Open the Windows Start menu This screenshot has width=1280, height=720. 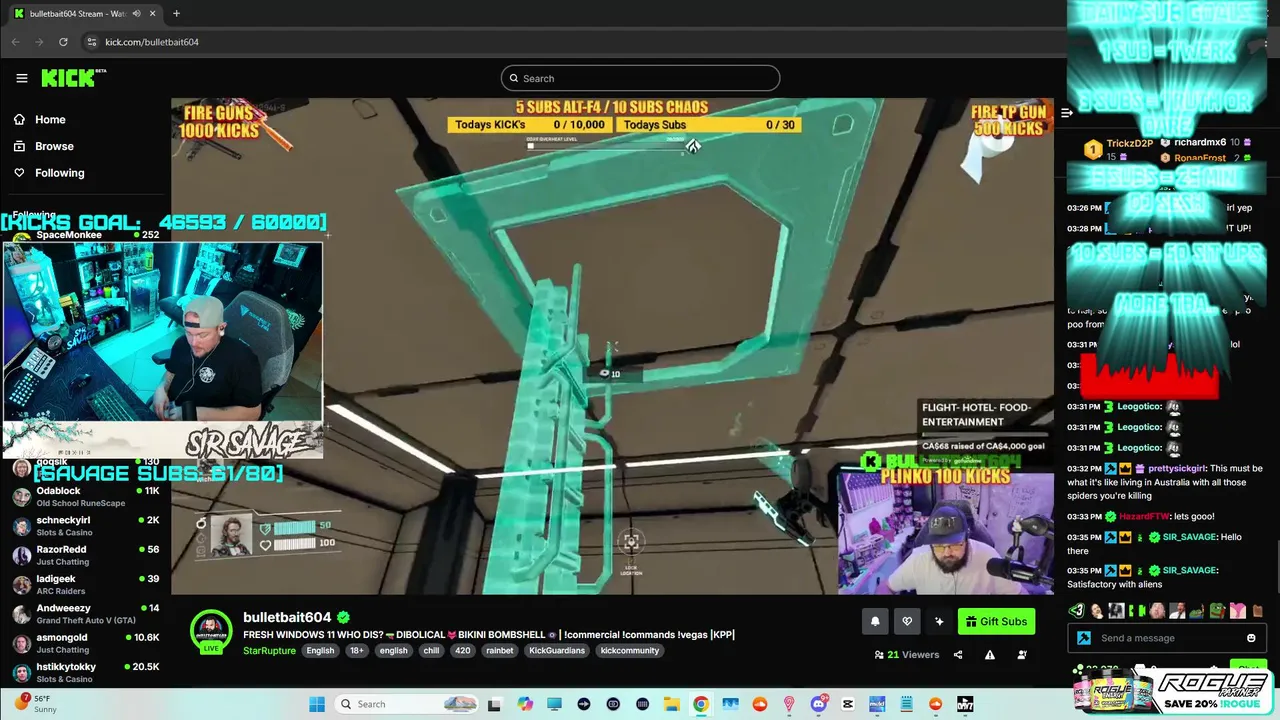tap(316, 704)
